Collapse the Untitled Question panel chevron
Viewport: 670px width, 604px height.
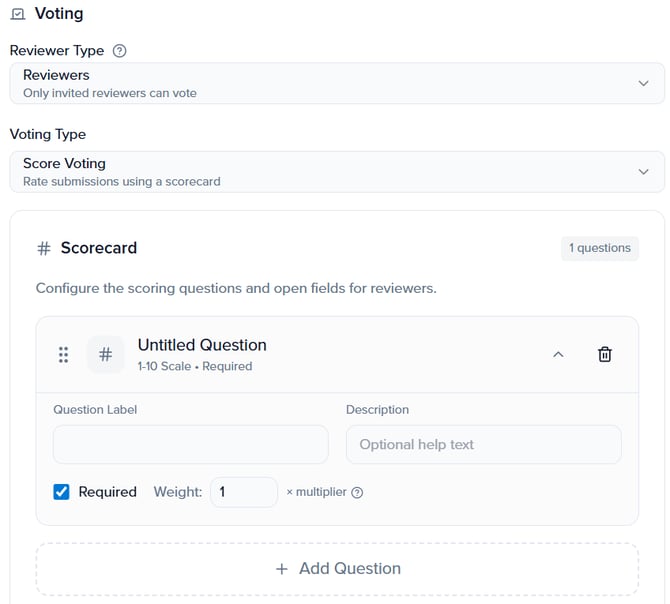click(558, 354)
